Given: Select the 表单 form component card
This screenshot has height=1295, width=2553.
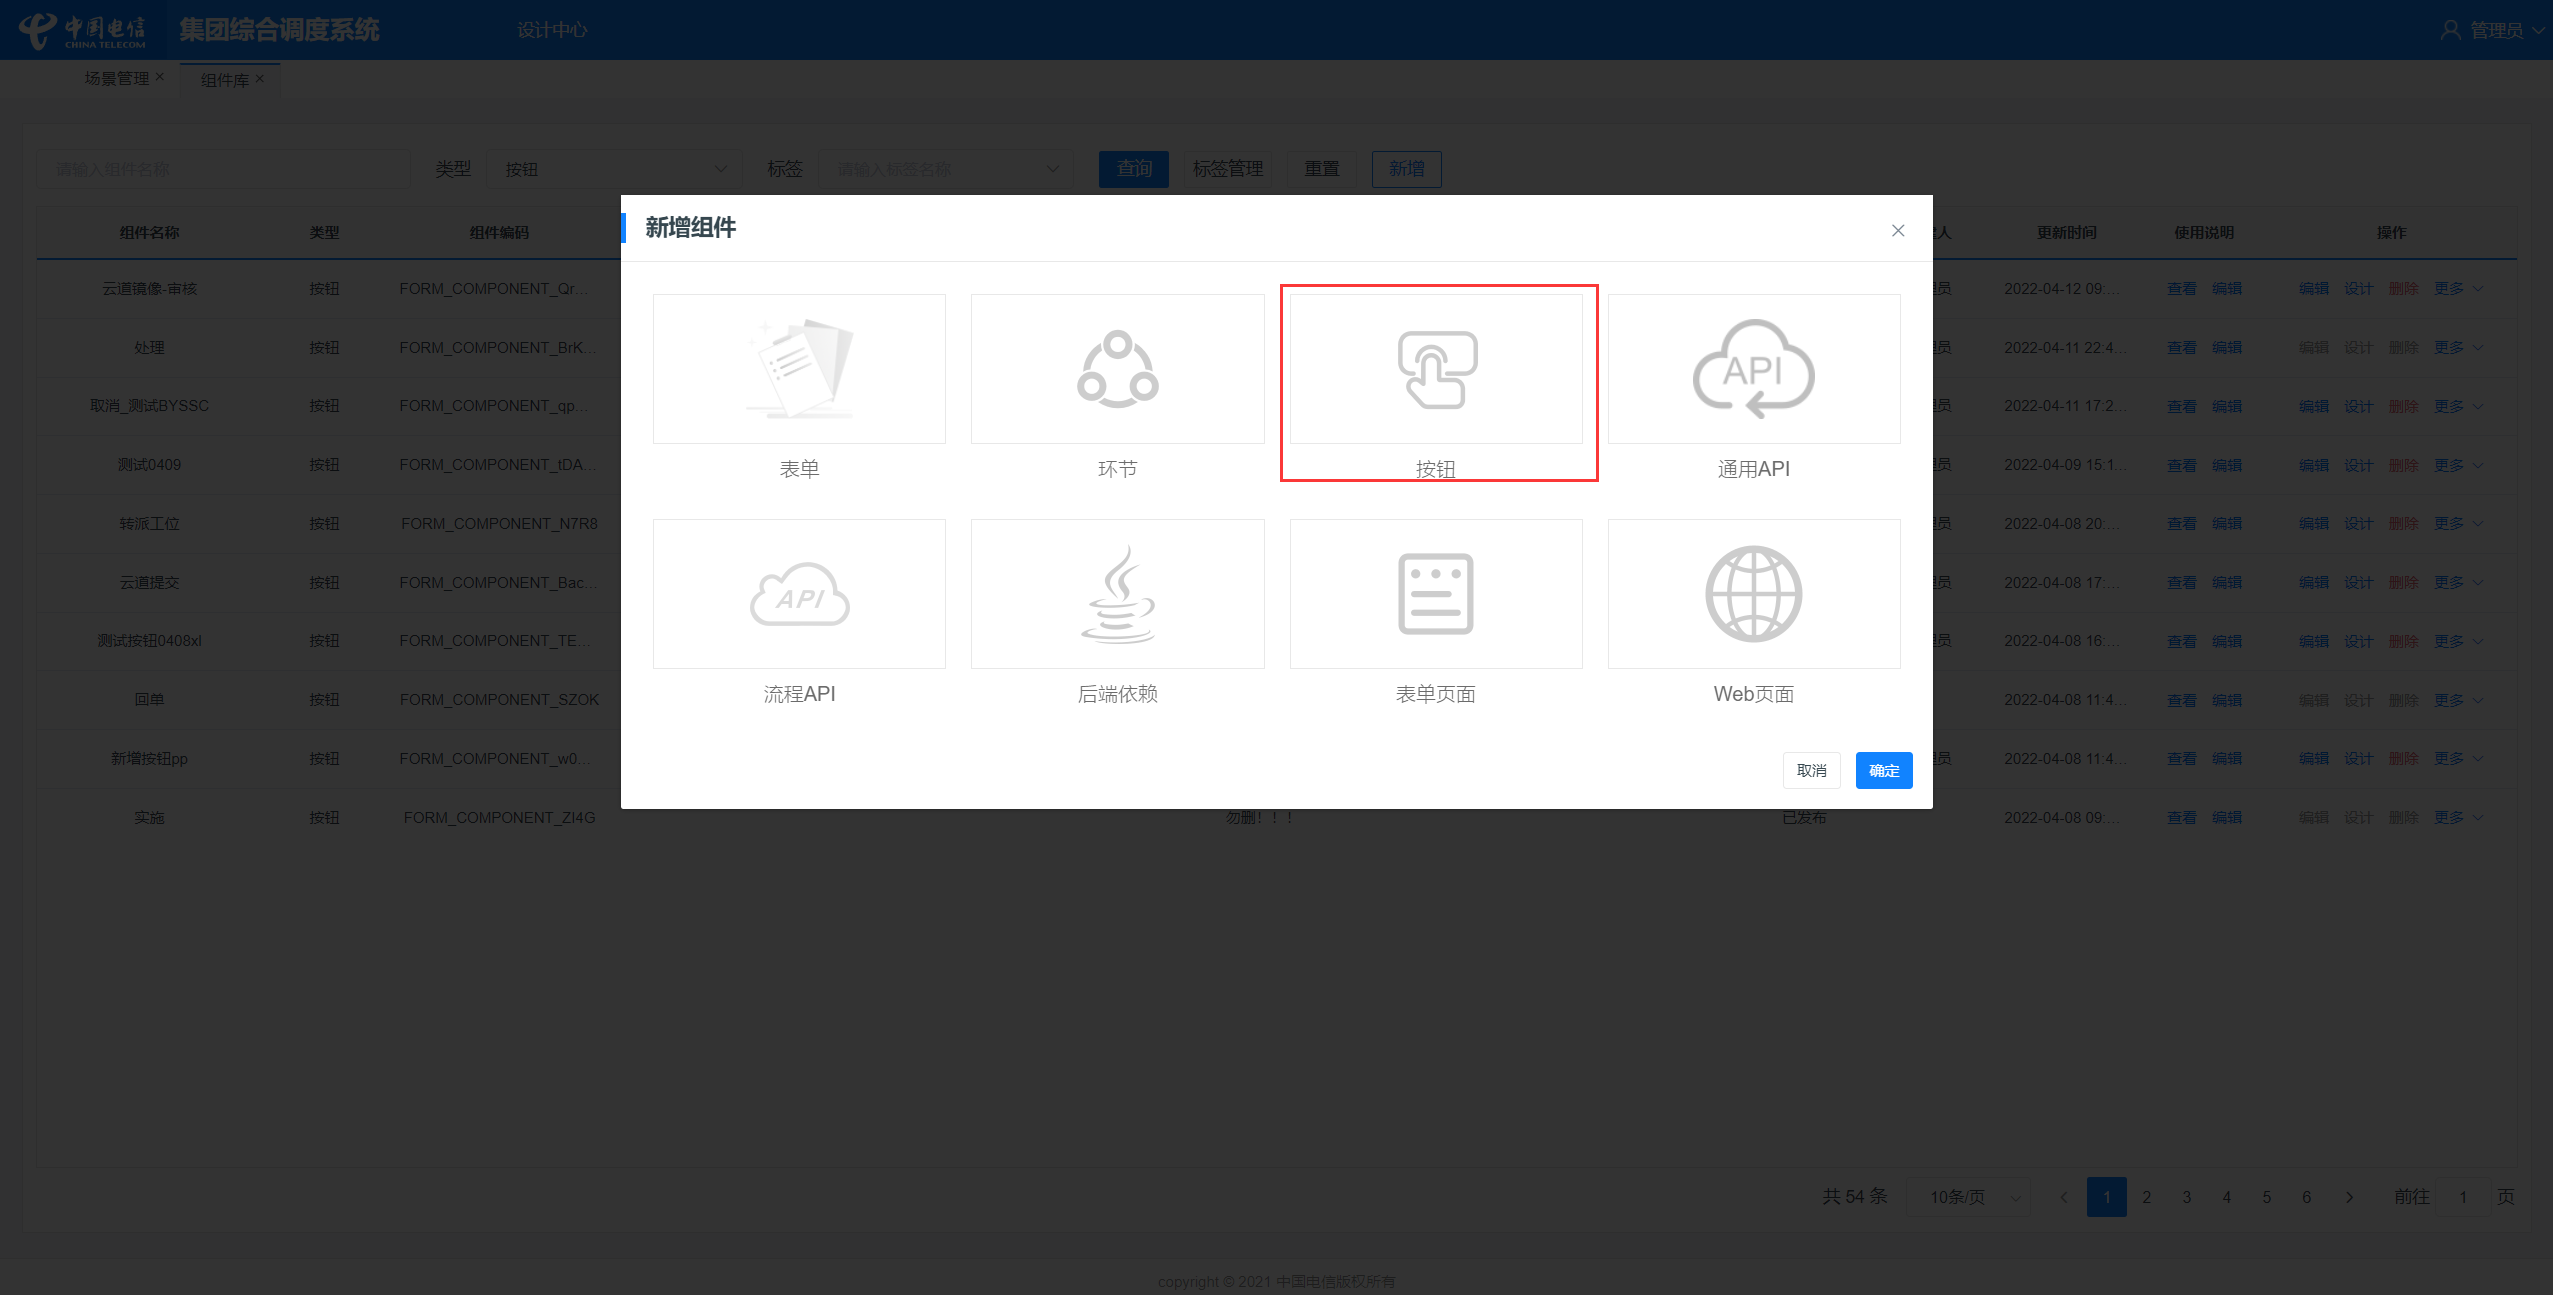Looking at the screenshot, I should point(798,369).
